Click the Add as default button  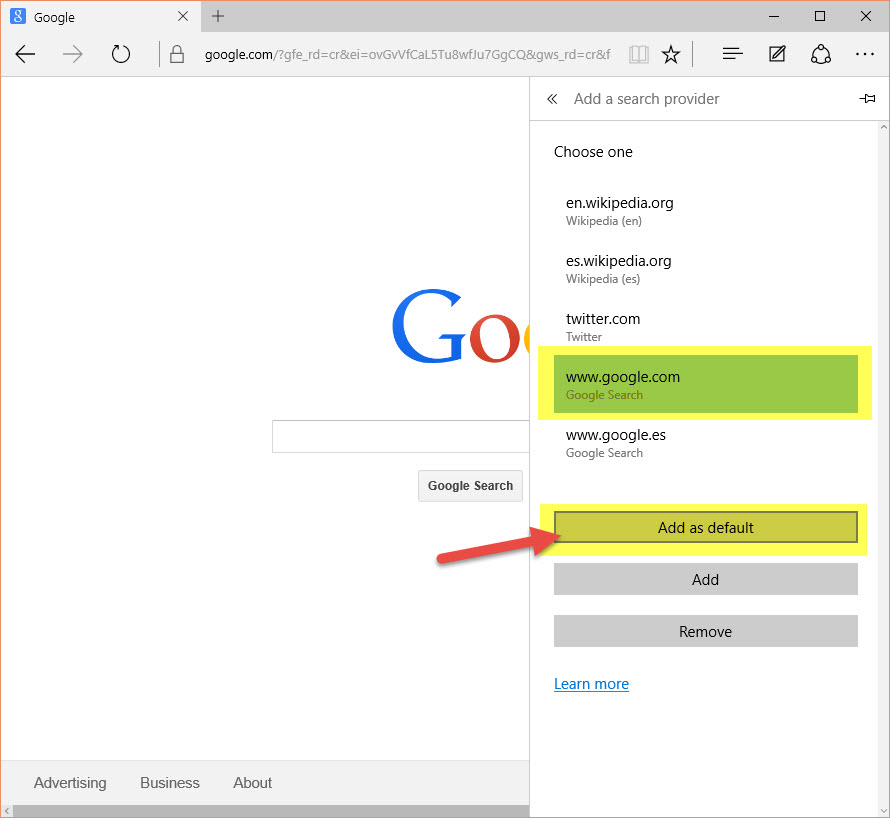(706, 527)
